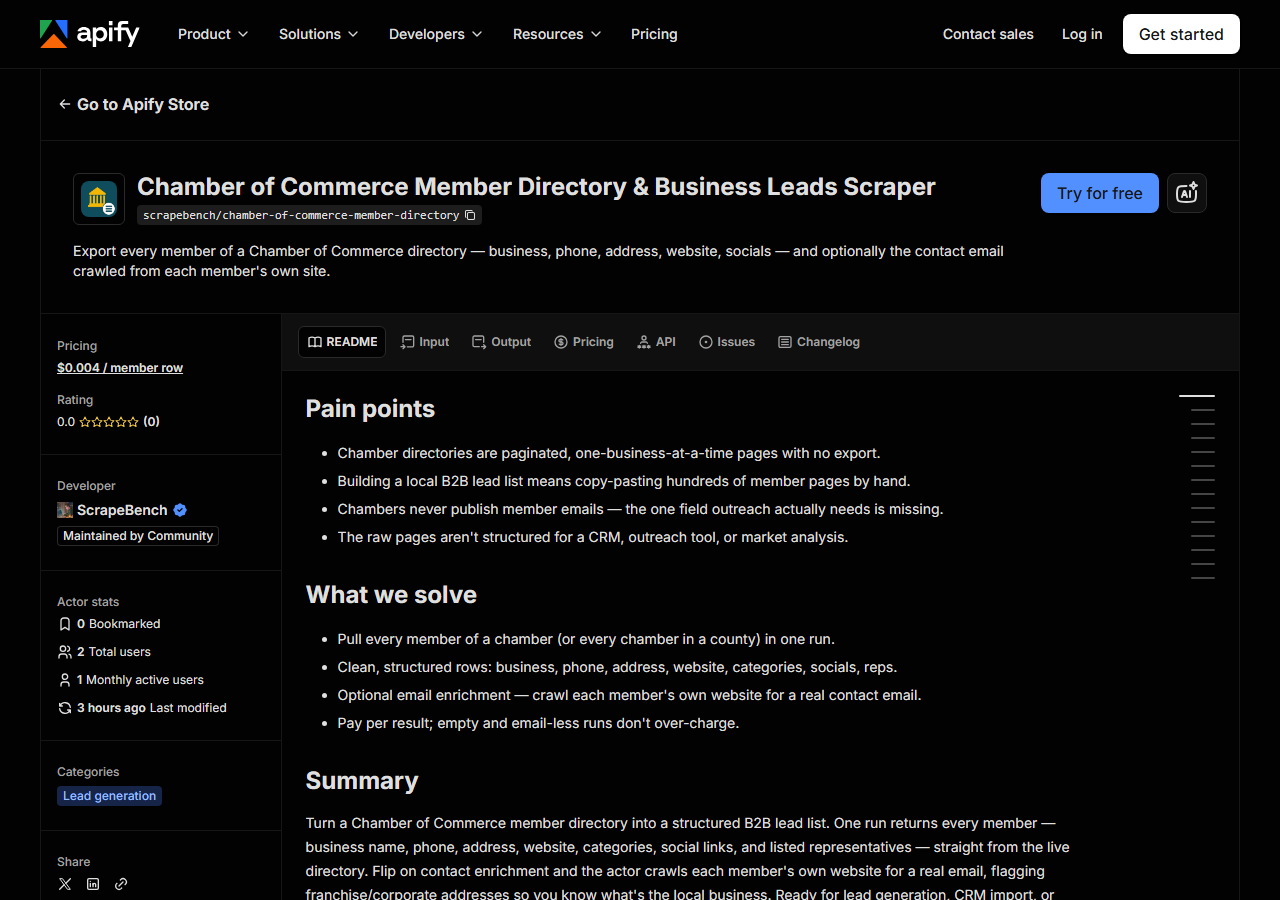
Task: Click Log in
Action: pyautogui.click(x=1082, y=34)
